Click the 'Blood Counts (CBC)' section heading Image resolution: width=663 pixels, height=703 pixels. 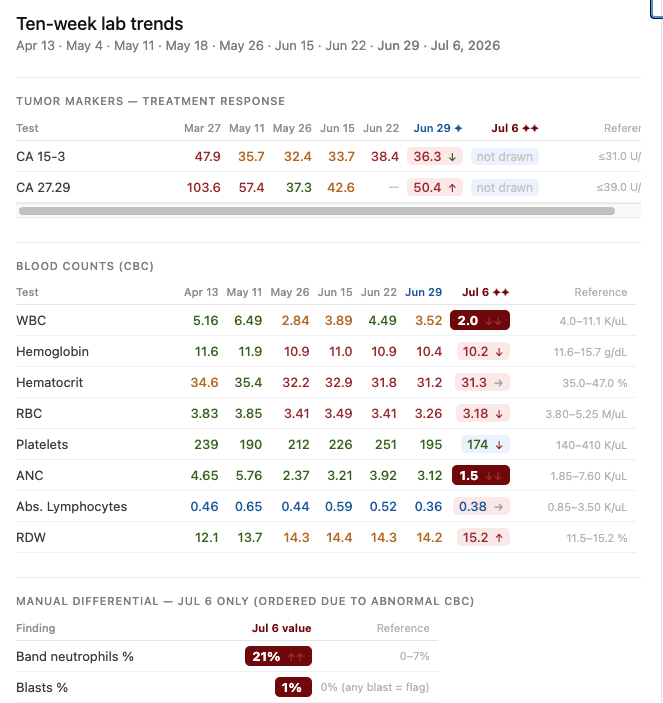click(85, 266)
